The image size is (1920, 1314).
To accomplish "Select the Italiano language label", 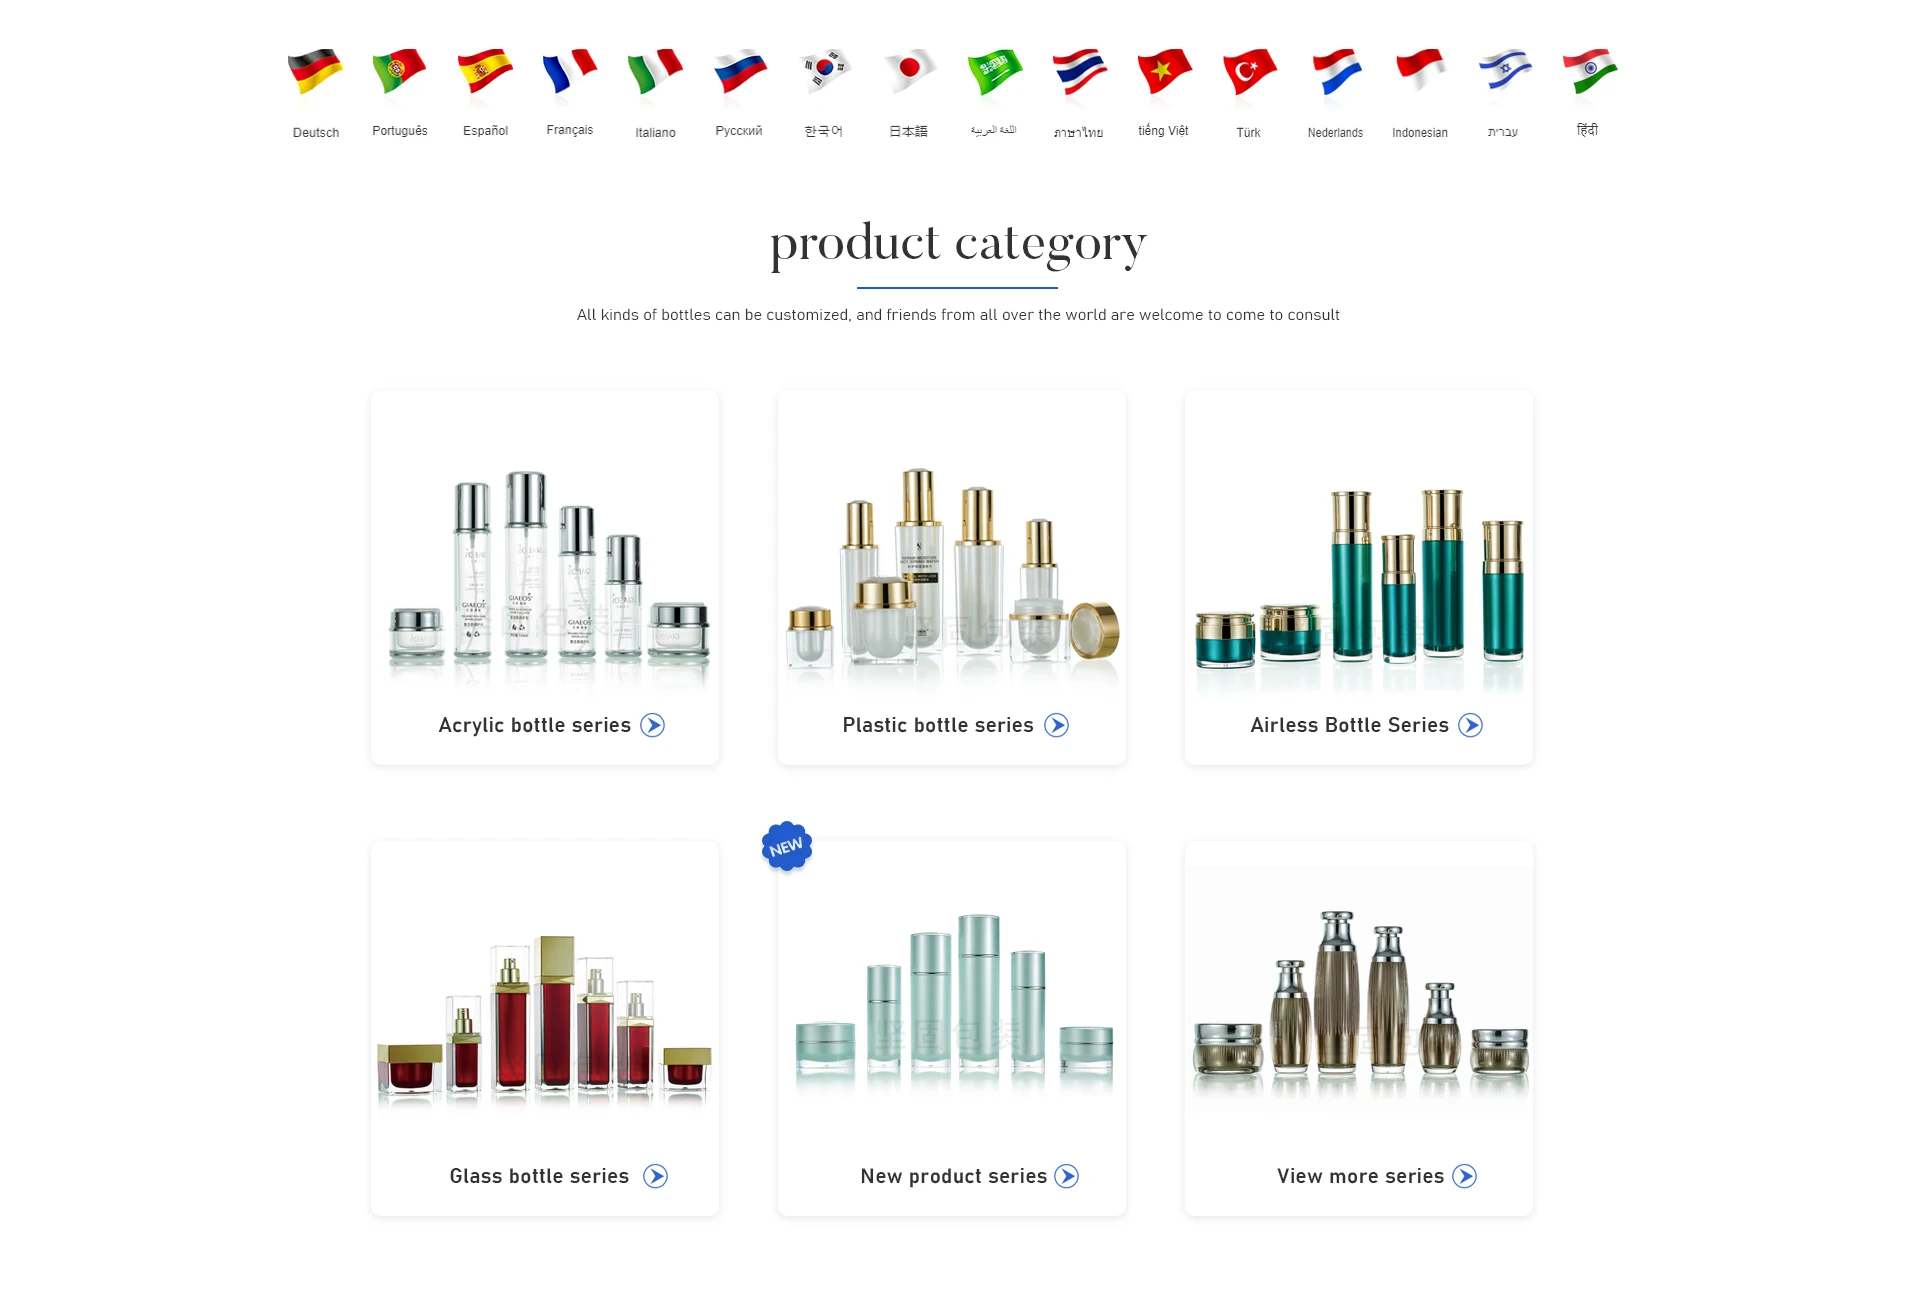I will point(655,132).
